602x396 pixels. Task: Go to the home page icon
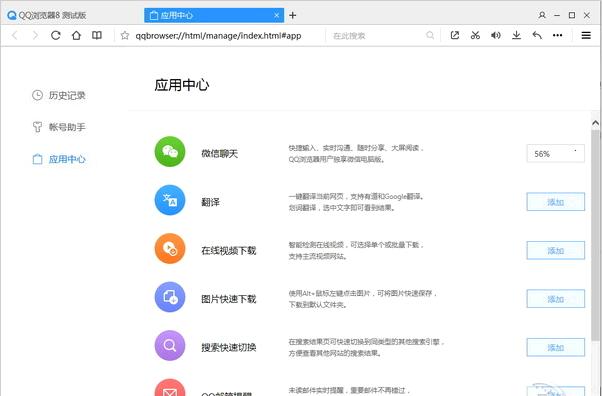pyautogui.click(x=76, y=36)
